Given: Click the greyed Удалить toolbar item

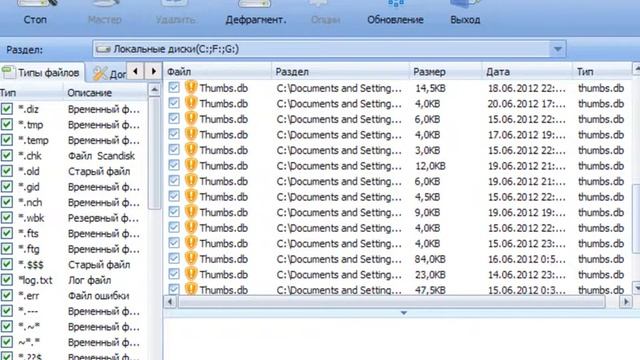Looking at the screenshot, I should (175, 13).
